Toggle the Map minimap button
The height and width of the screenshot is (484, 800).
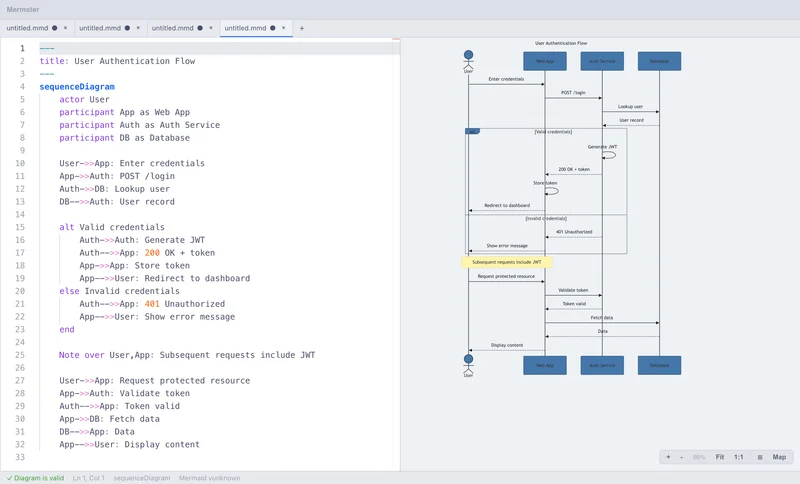coord(779,457)
